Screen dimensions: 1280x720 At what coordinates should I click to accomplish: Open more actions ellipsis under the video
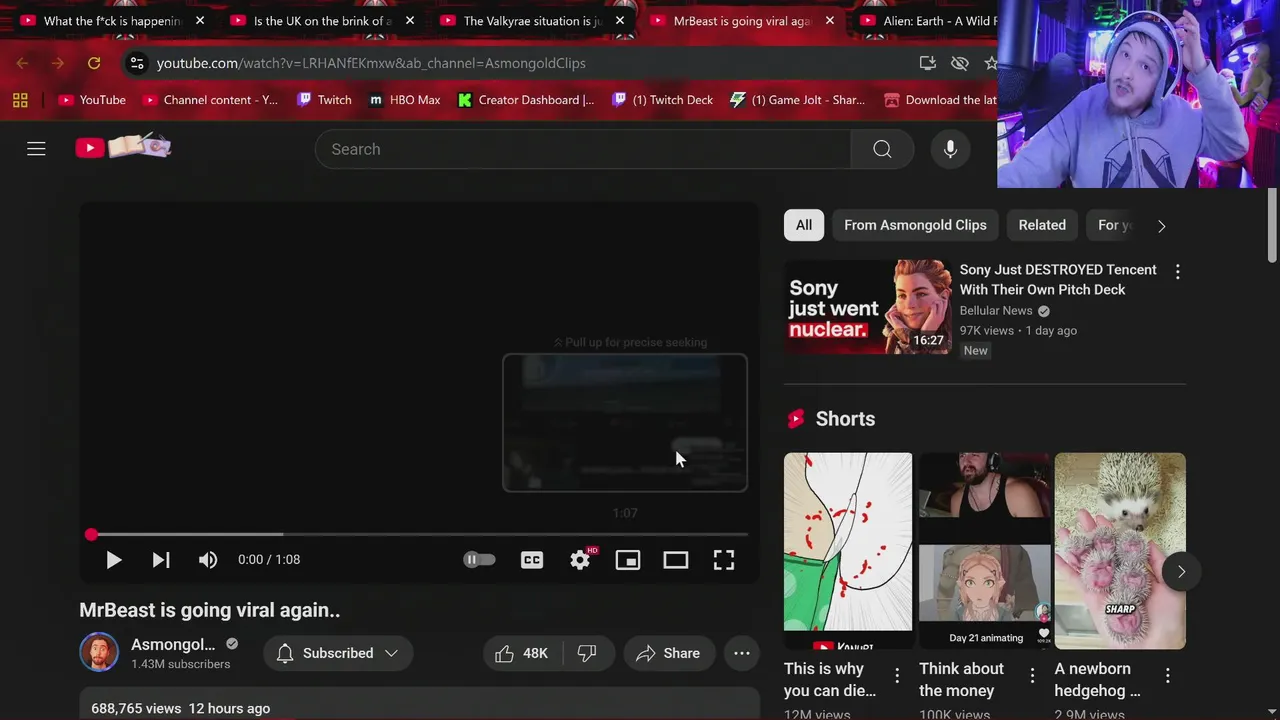click(x=742, y=653)
